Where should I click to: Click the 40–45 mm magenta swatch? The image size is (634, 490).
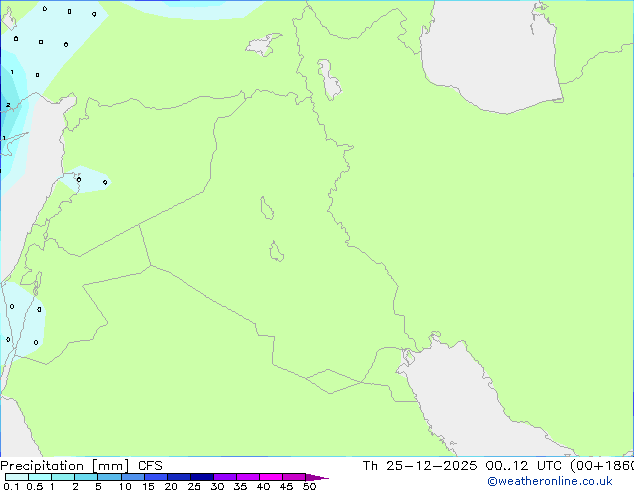click(x=271, y=477)
